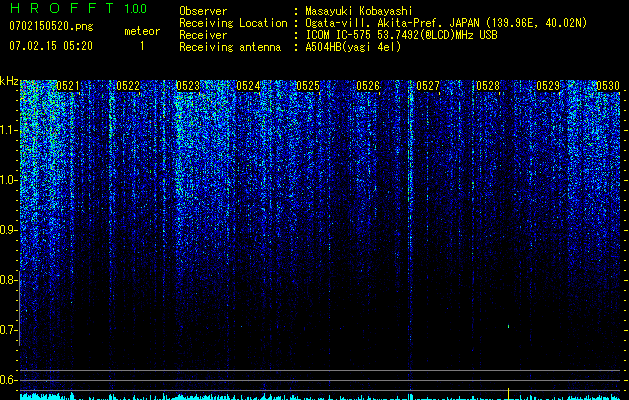
Task: Click the date stamp 07.02.15 05:20
Action: click(51, 46)
